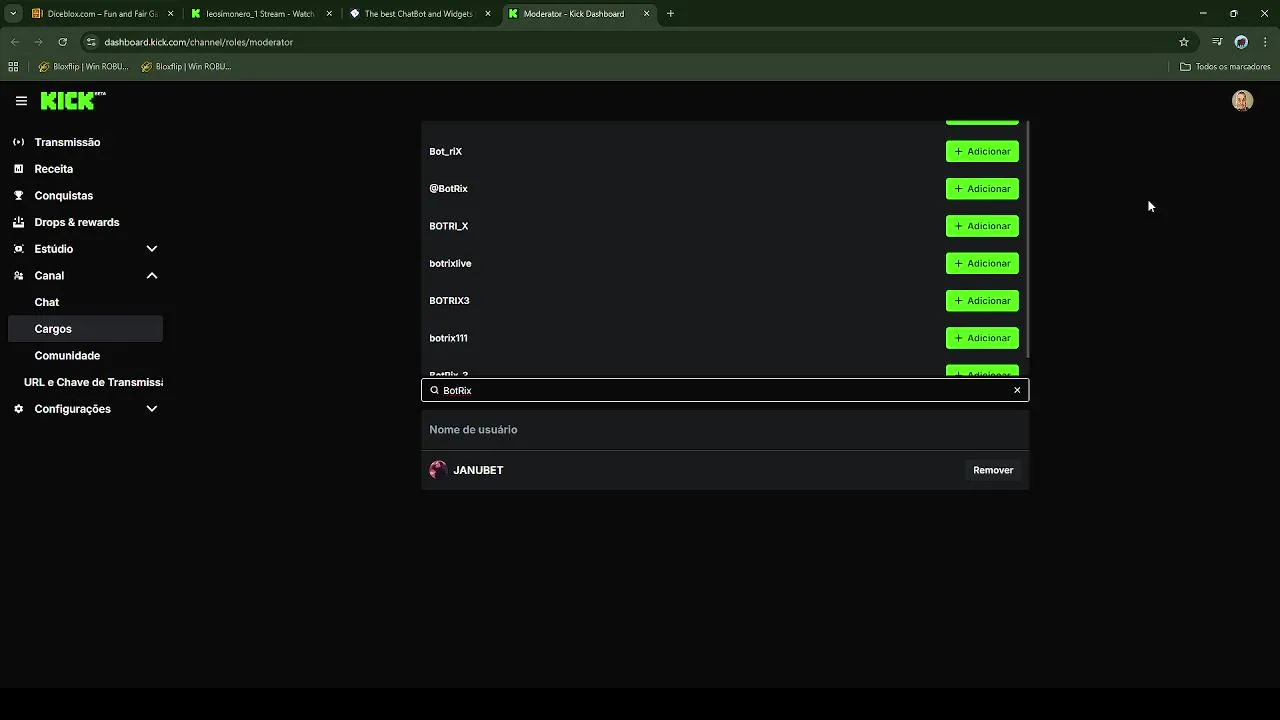Bookmark this page with the star icon
This screenshot has width=1280, height=720.
1184,42
